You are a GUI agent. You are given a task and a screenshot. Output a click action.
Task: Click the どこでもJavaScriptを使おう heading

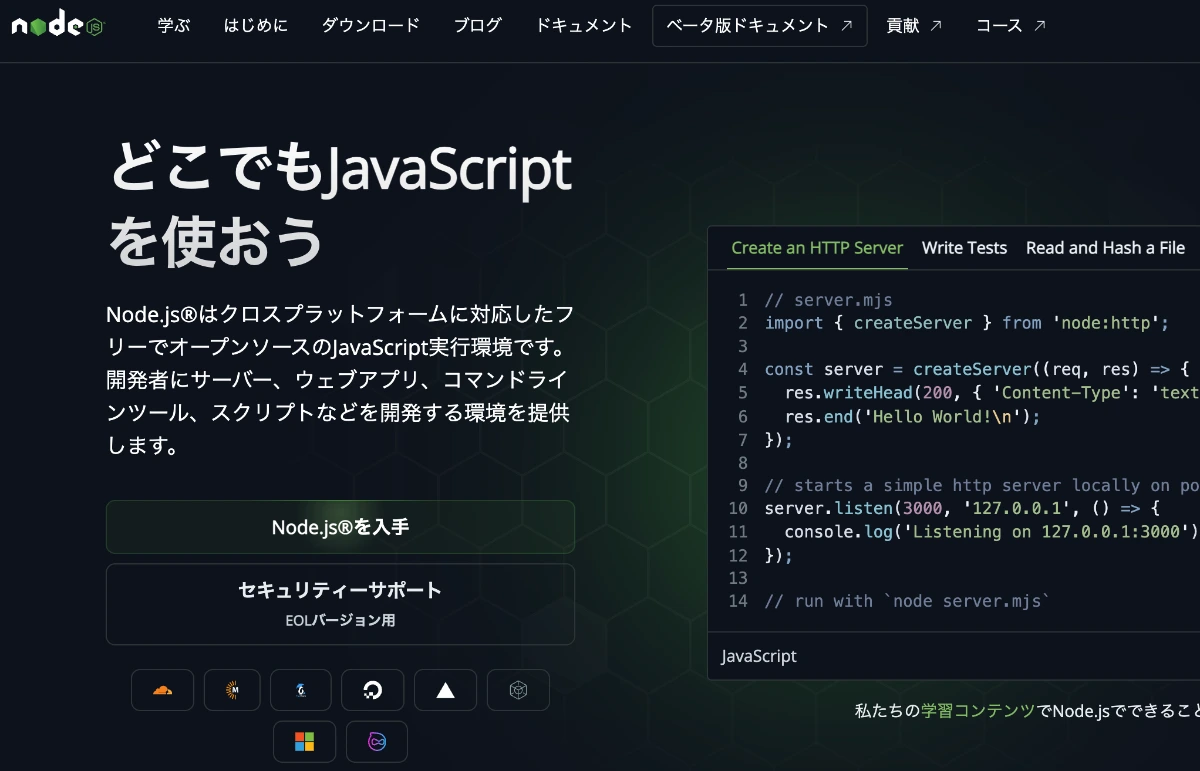pyautogui.click(x=340, y=204)
